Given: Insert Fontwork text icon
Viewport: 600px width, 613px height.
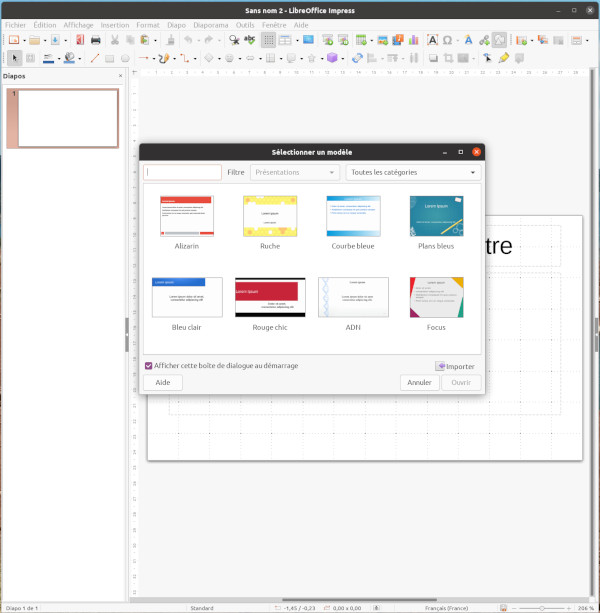Looking at the screenshot, I should coord(468,40).
